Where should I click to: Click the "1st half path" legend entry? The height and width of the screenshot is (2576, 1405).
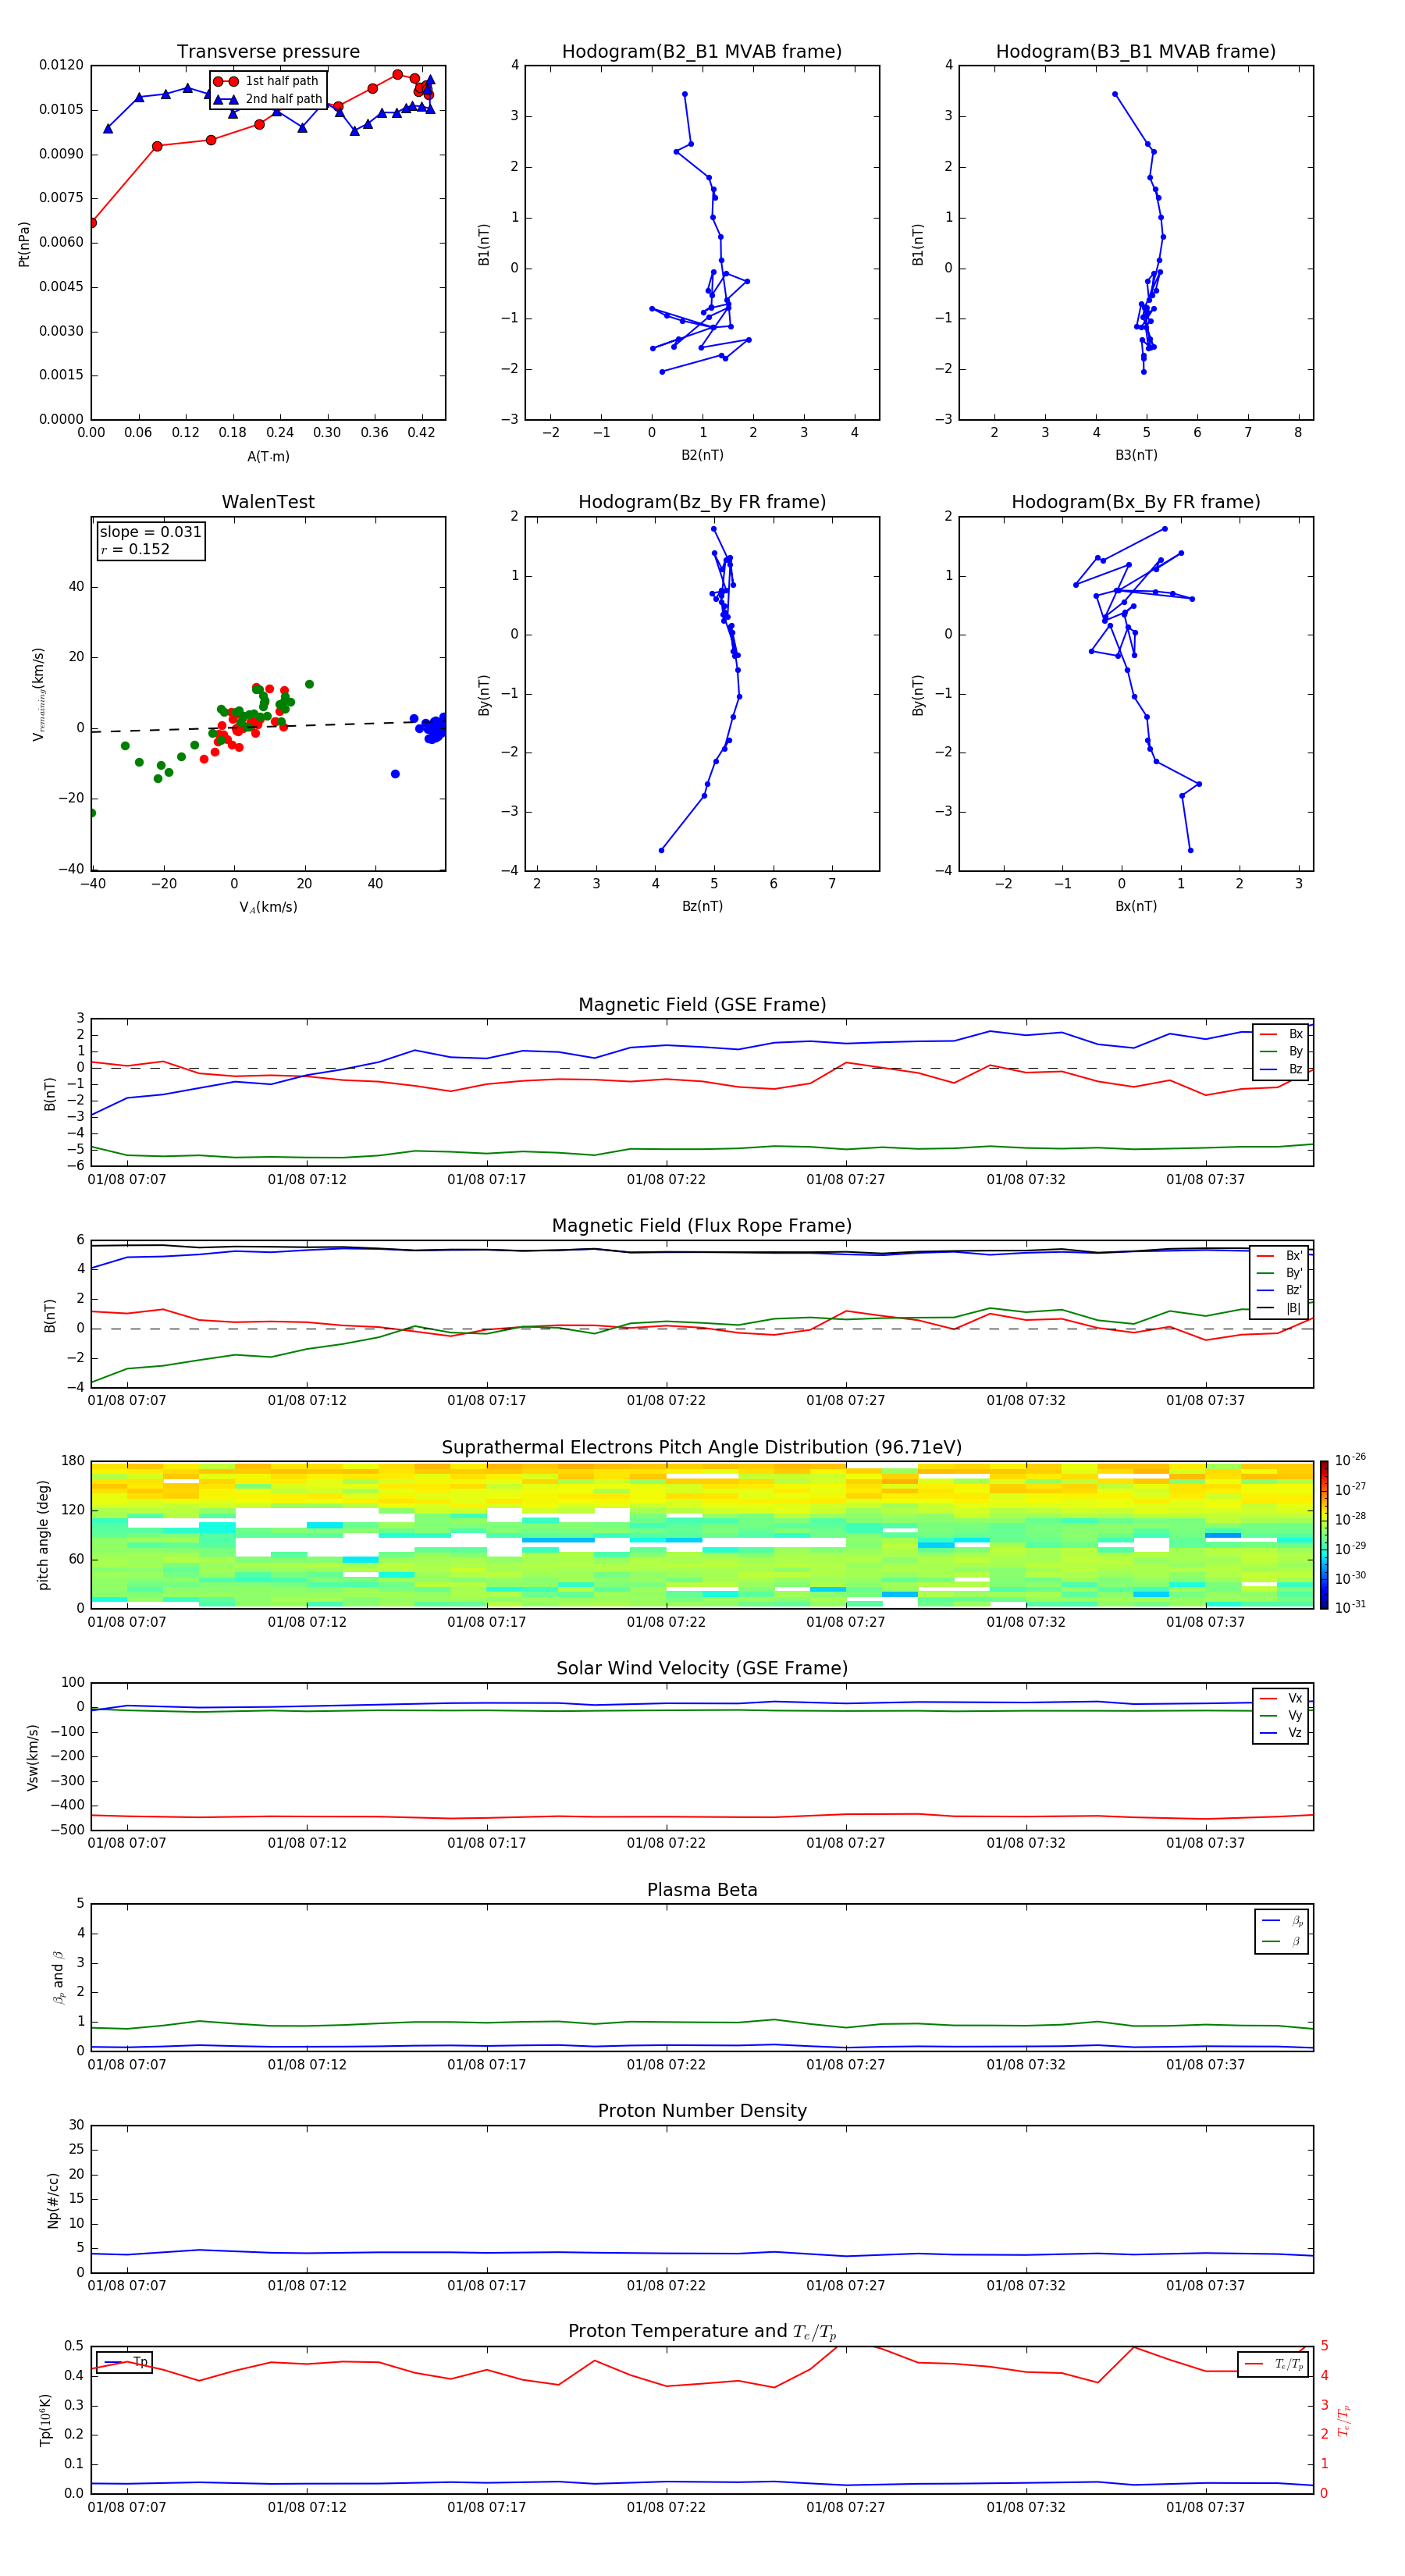[267, 81]
